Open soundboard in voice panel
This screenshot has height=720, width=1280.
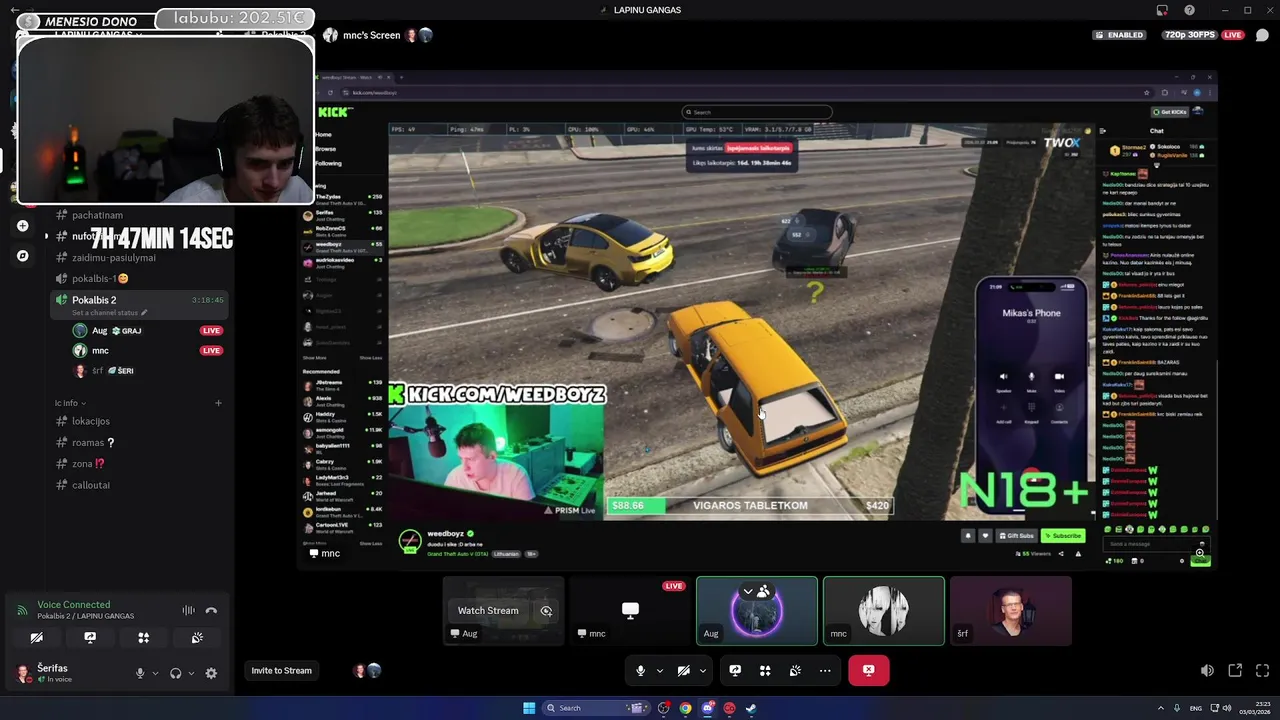click(197, 637)
